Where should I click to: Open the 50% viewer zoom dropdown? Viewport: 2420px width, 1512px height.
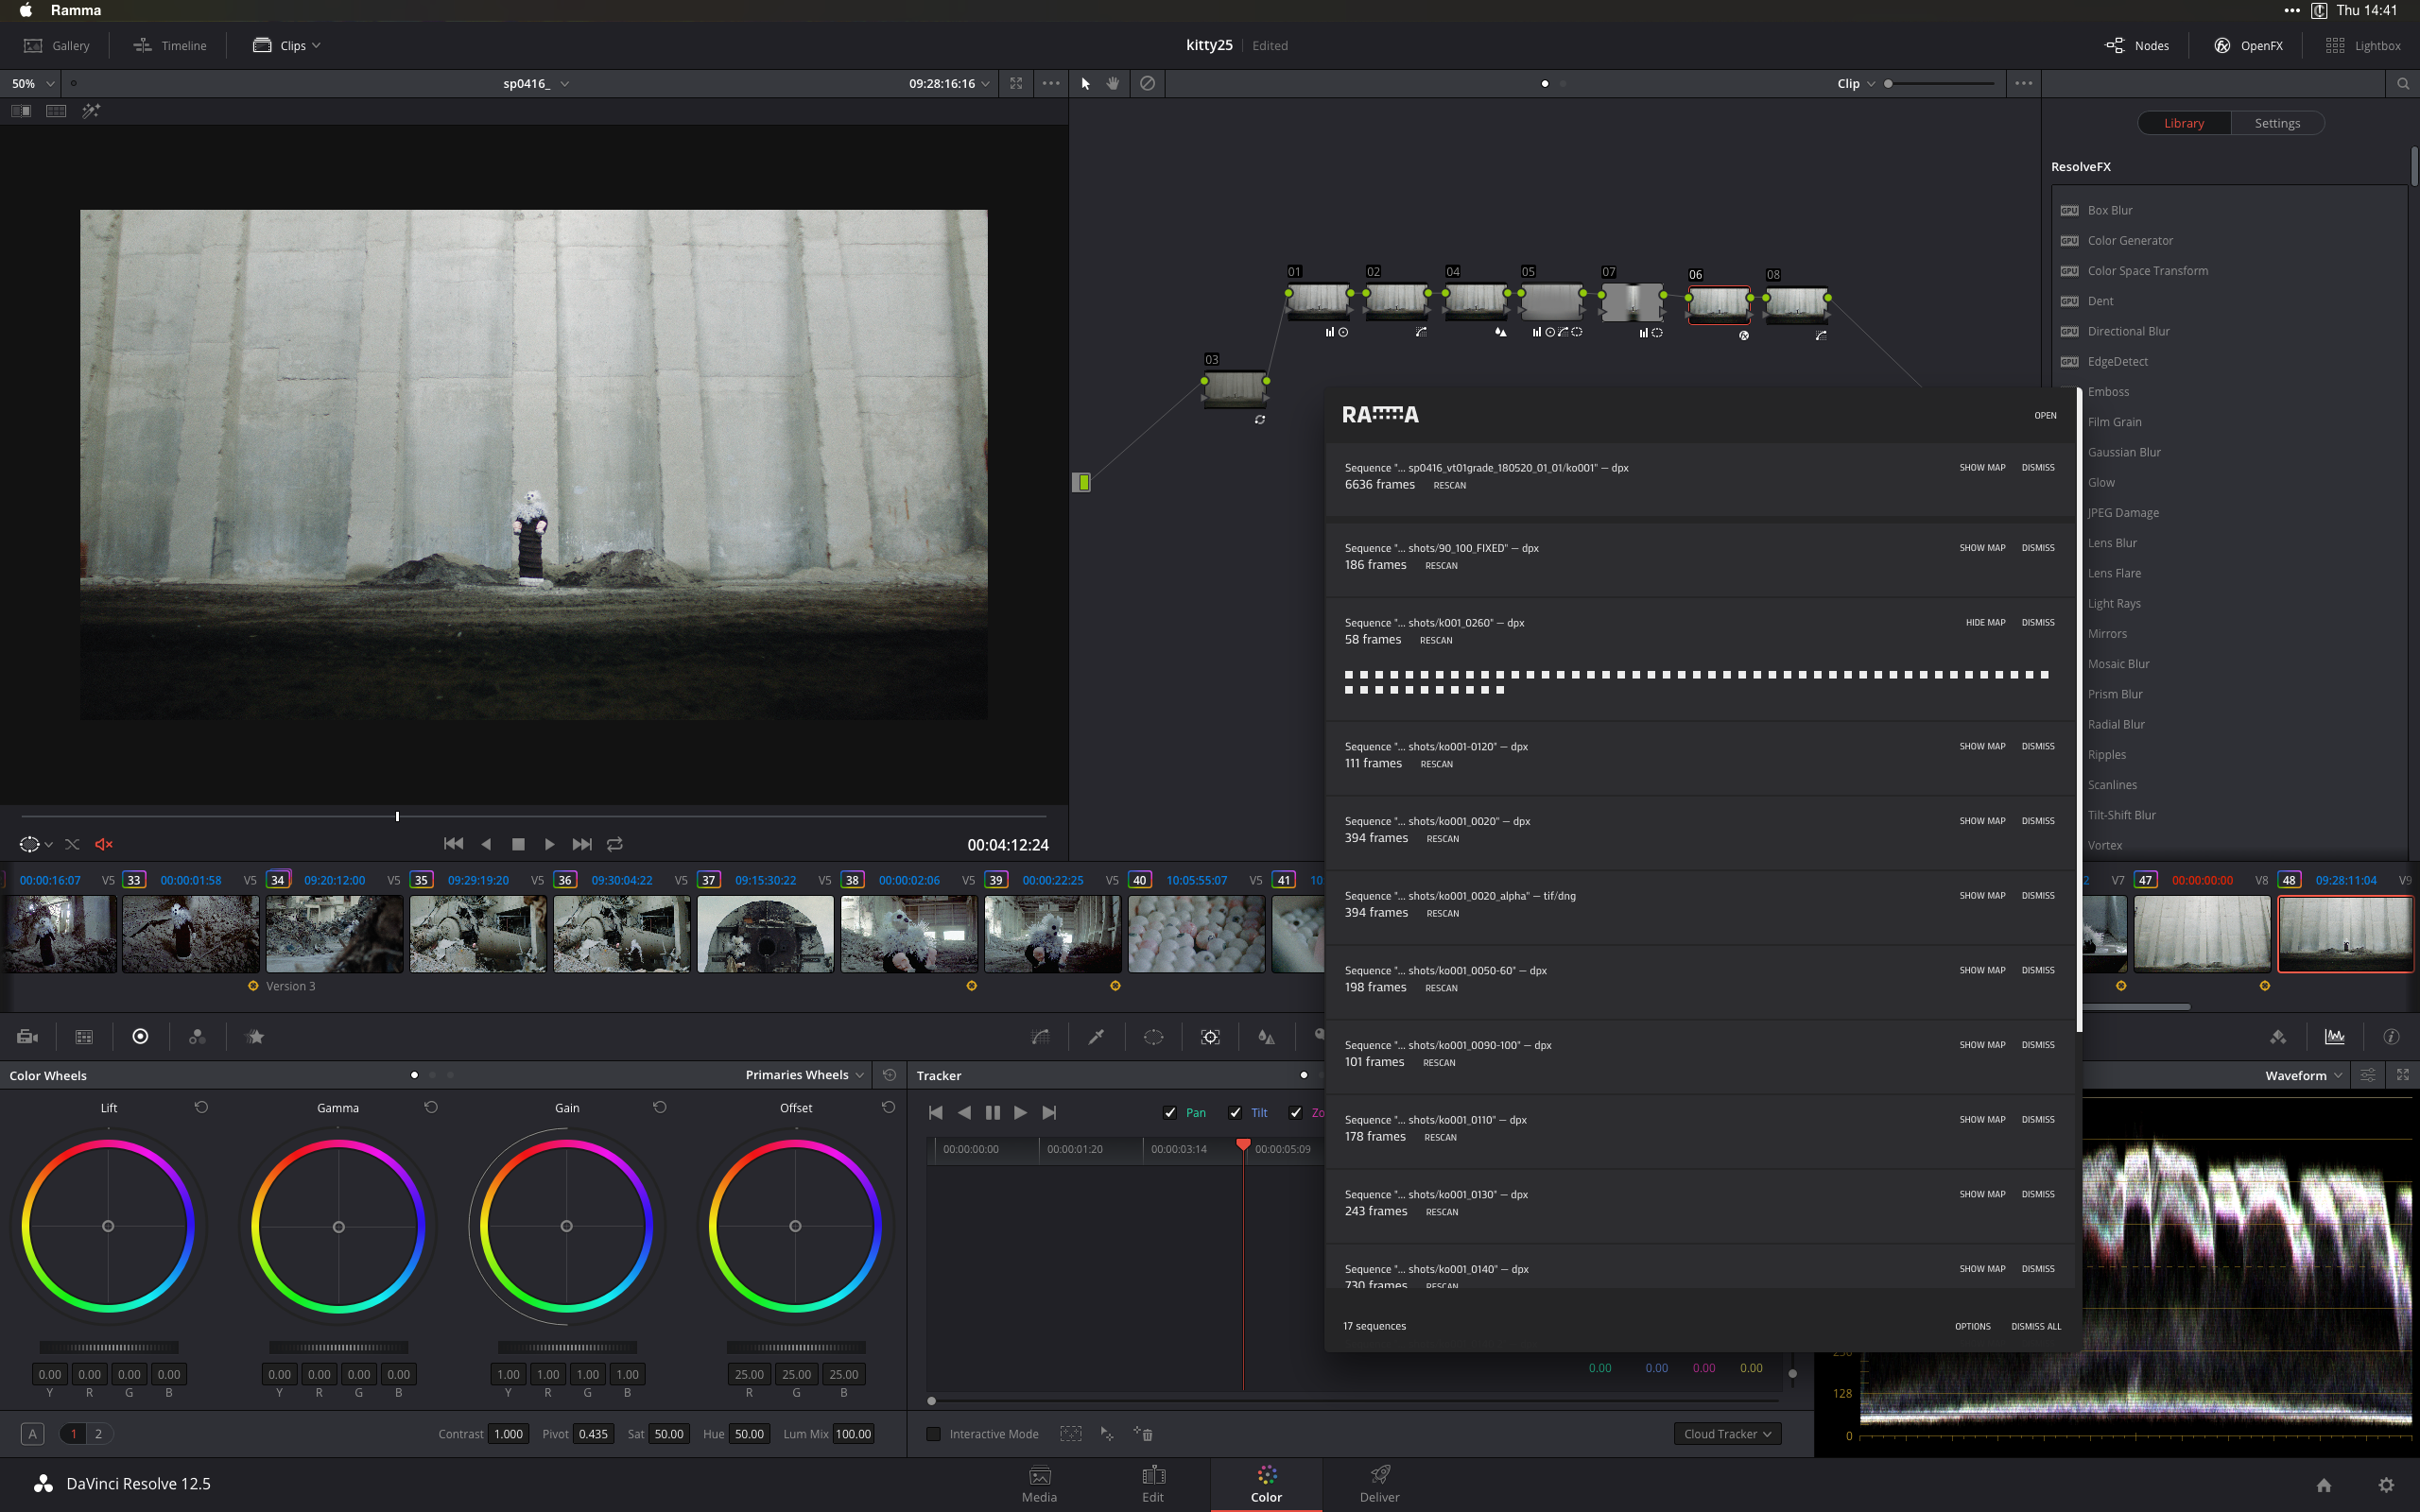[x=32, y=84]
